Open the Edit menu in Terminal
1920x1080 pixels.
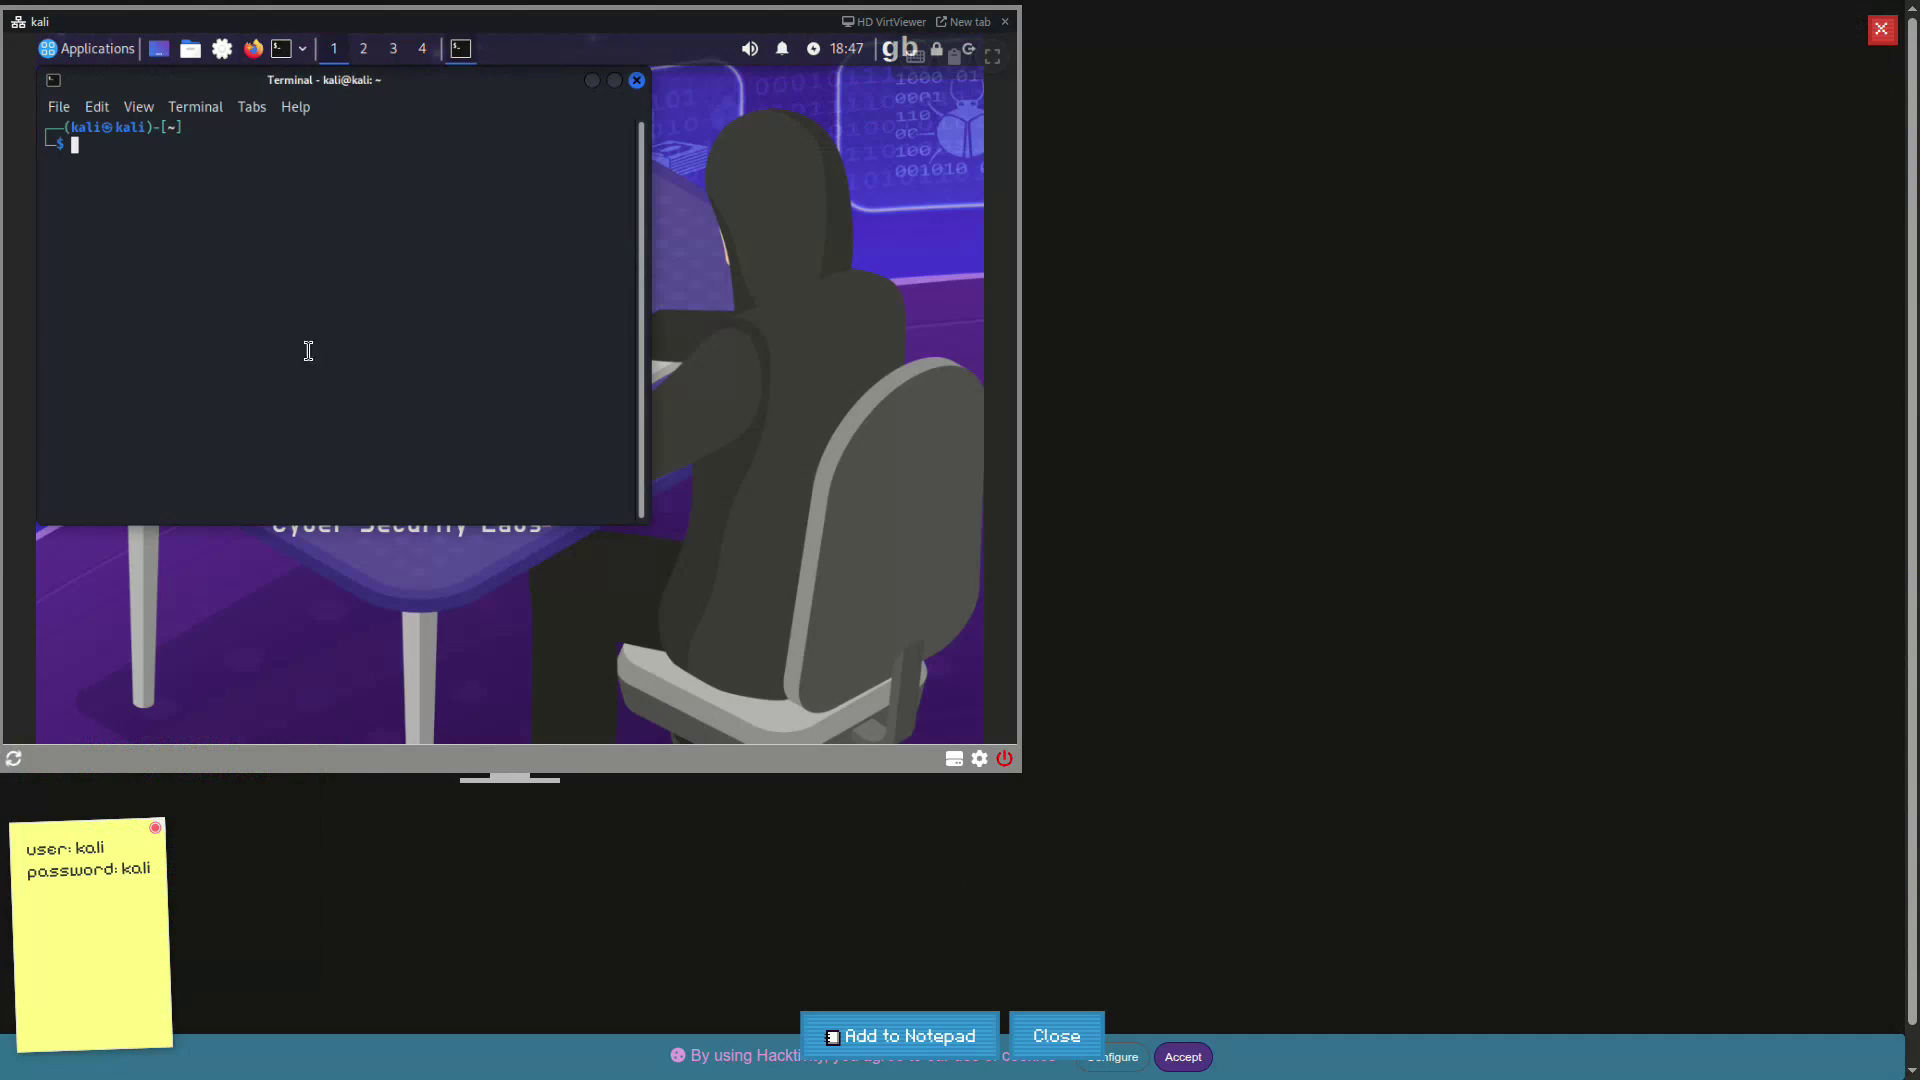(x=97, y=107)
